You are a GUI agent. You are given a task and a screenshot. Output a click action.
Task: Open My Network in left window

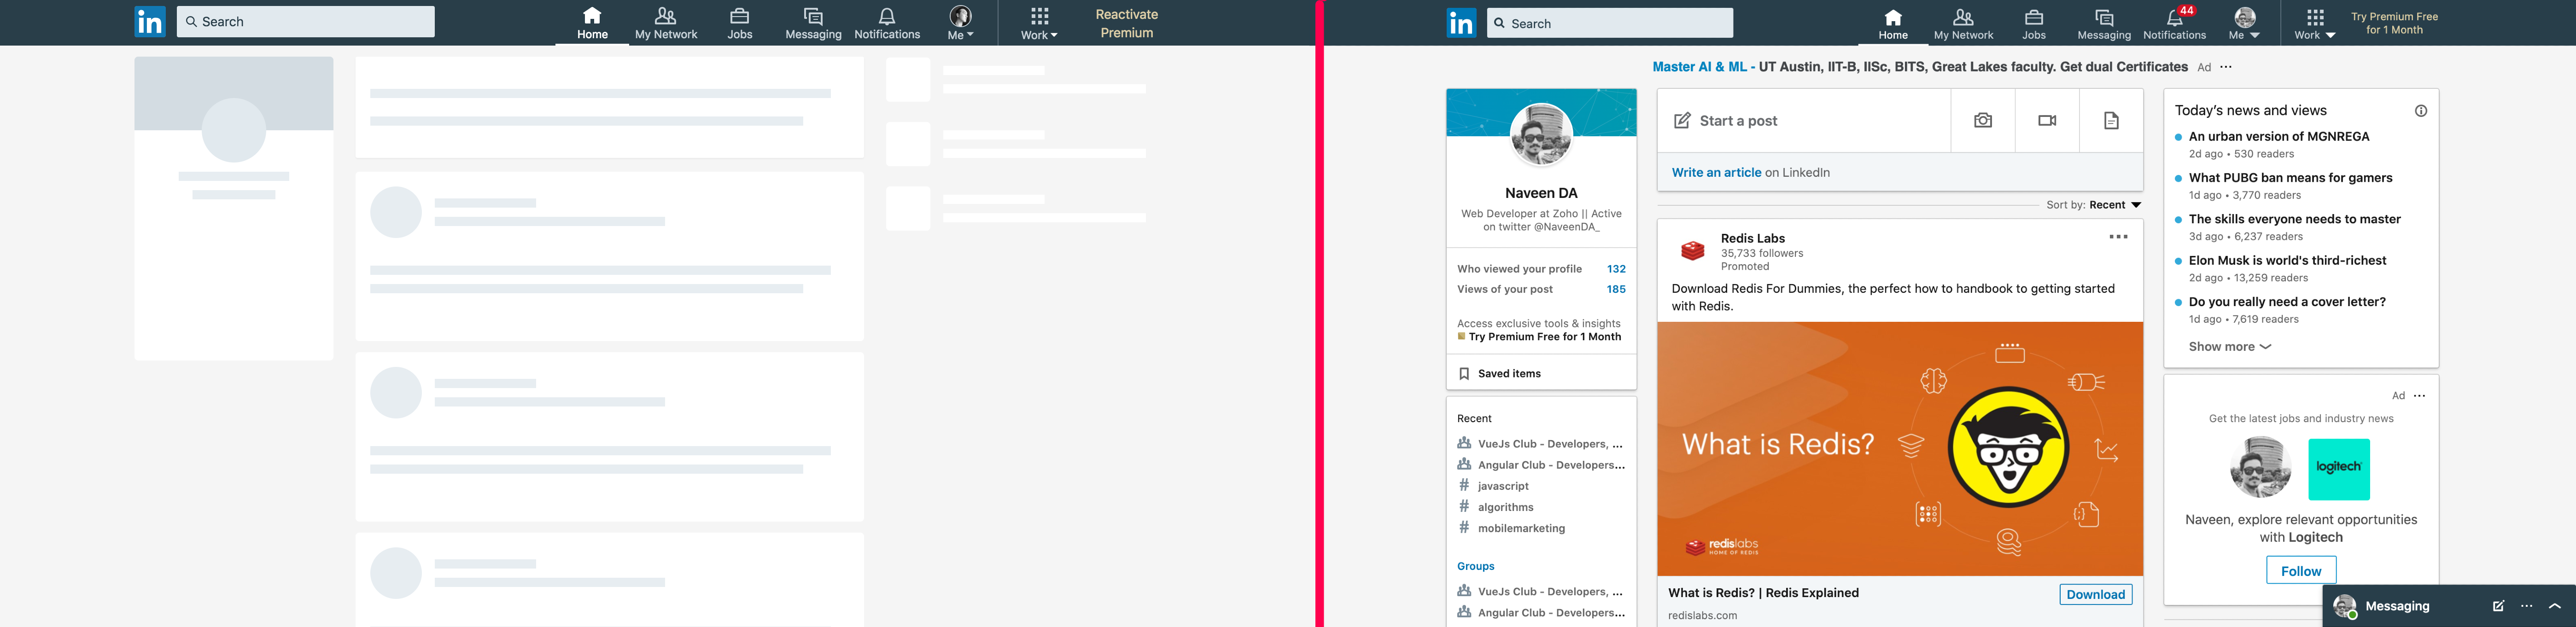[666, 23]
